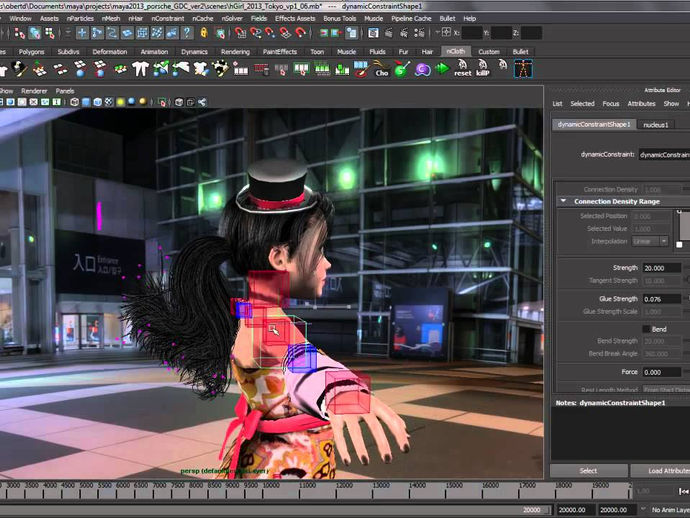Click the range slider bar showing 20000

point(275,510)
